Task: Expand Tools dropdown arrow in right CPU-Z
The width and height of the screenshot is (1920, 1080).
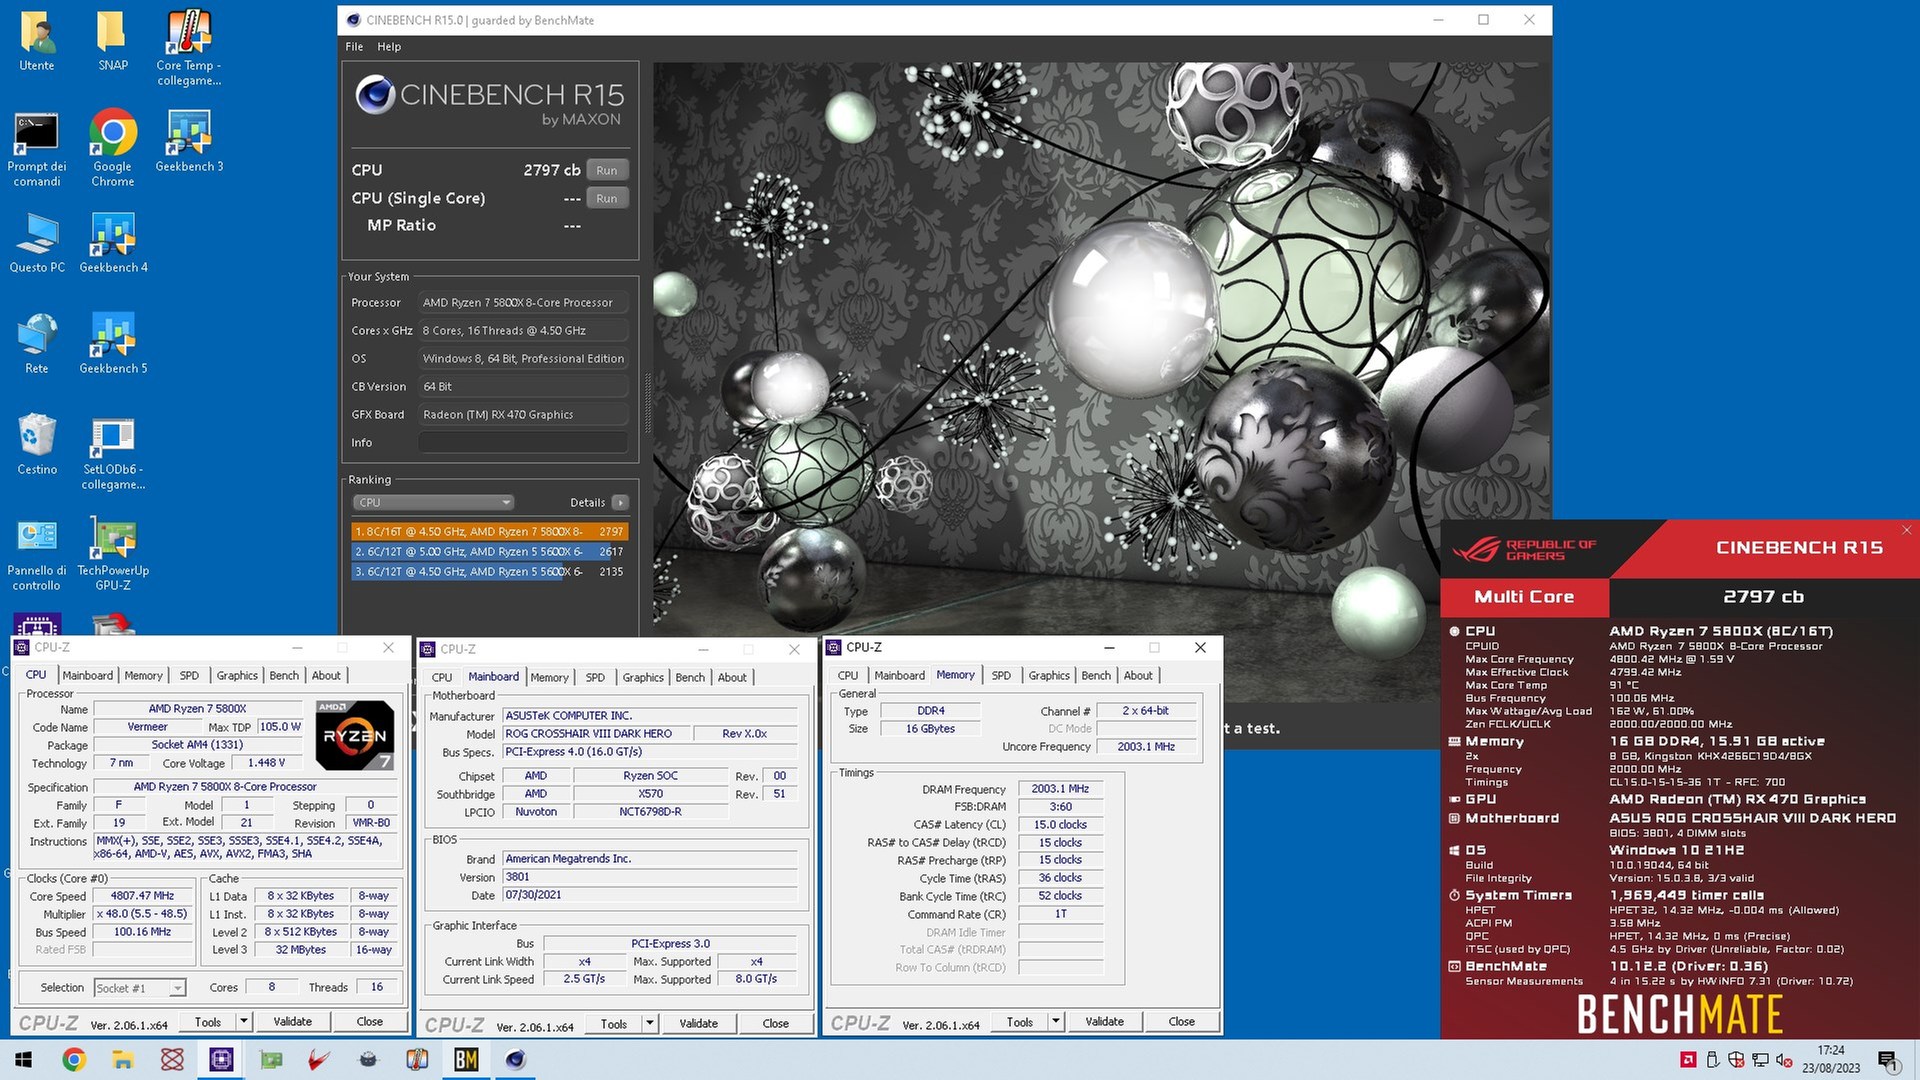Action: [x=1055, y=1021]
